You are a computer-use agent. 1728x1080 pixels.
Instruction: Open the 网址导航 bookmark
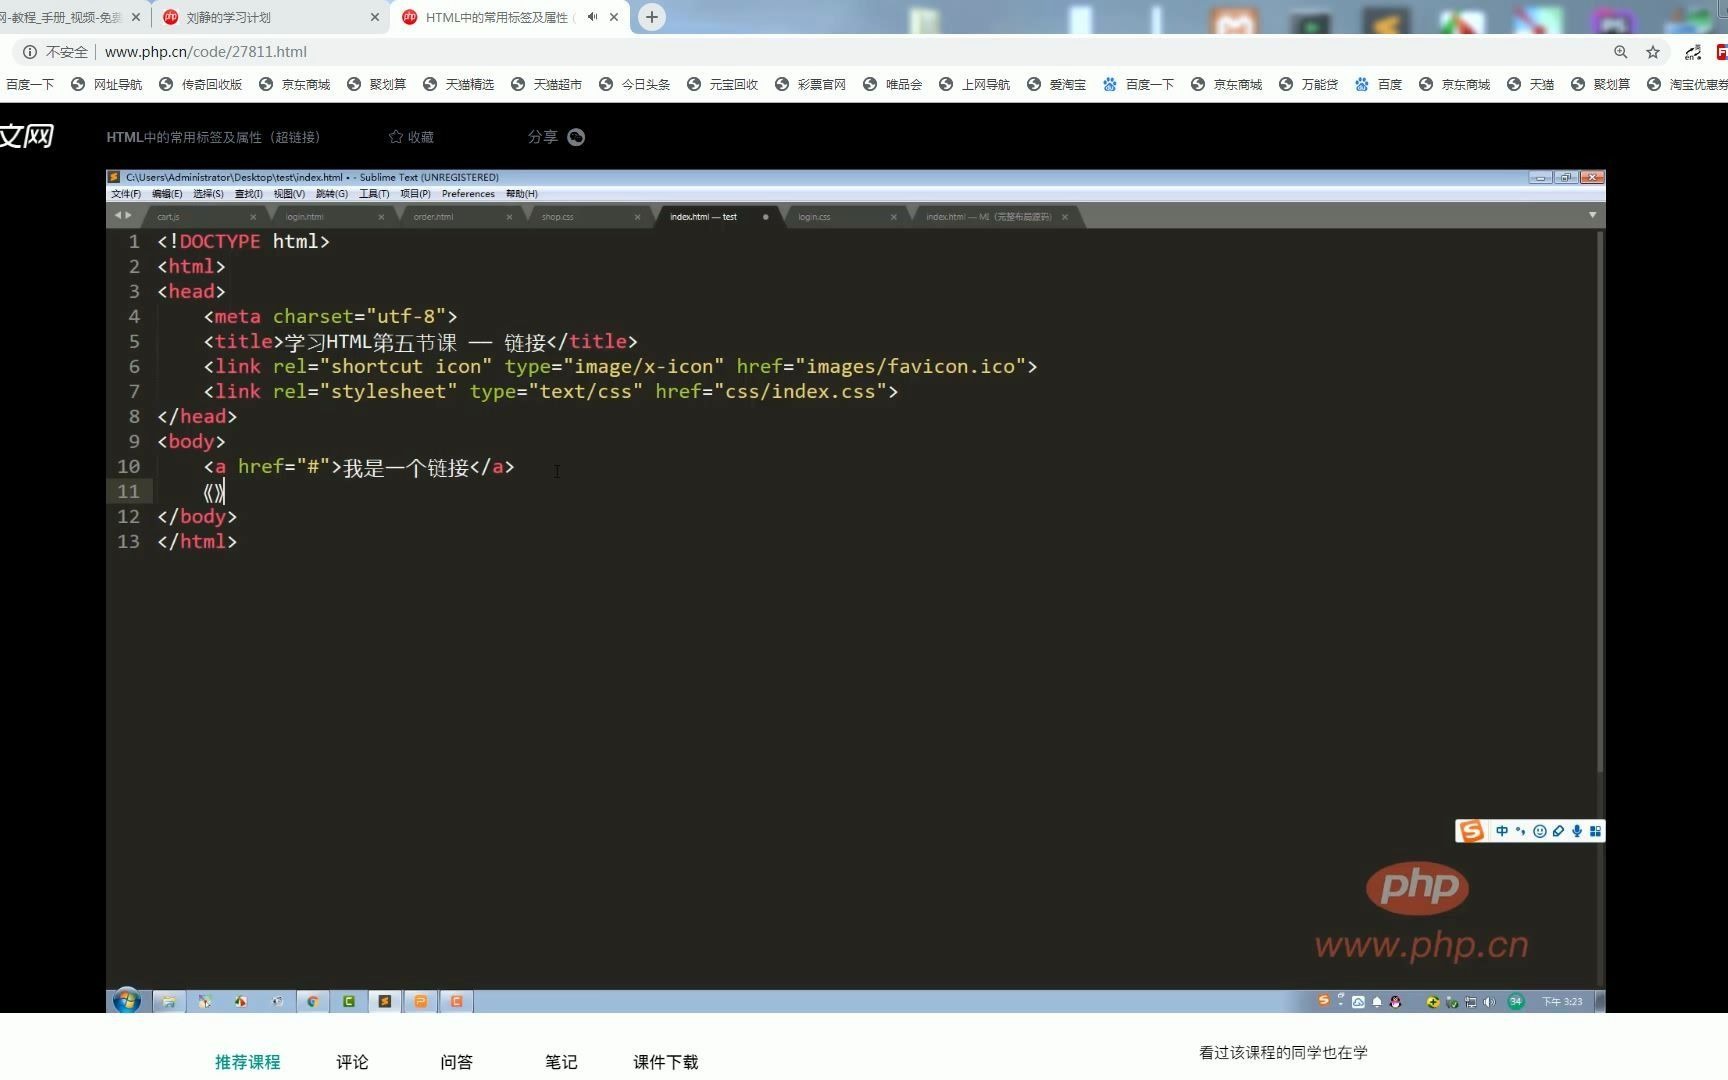(107, 85)
